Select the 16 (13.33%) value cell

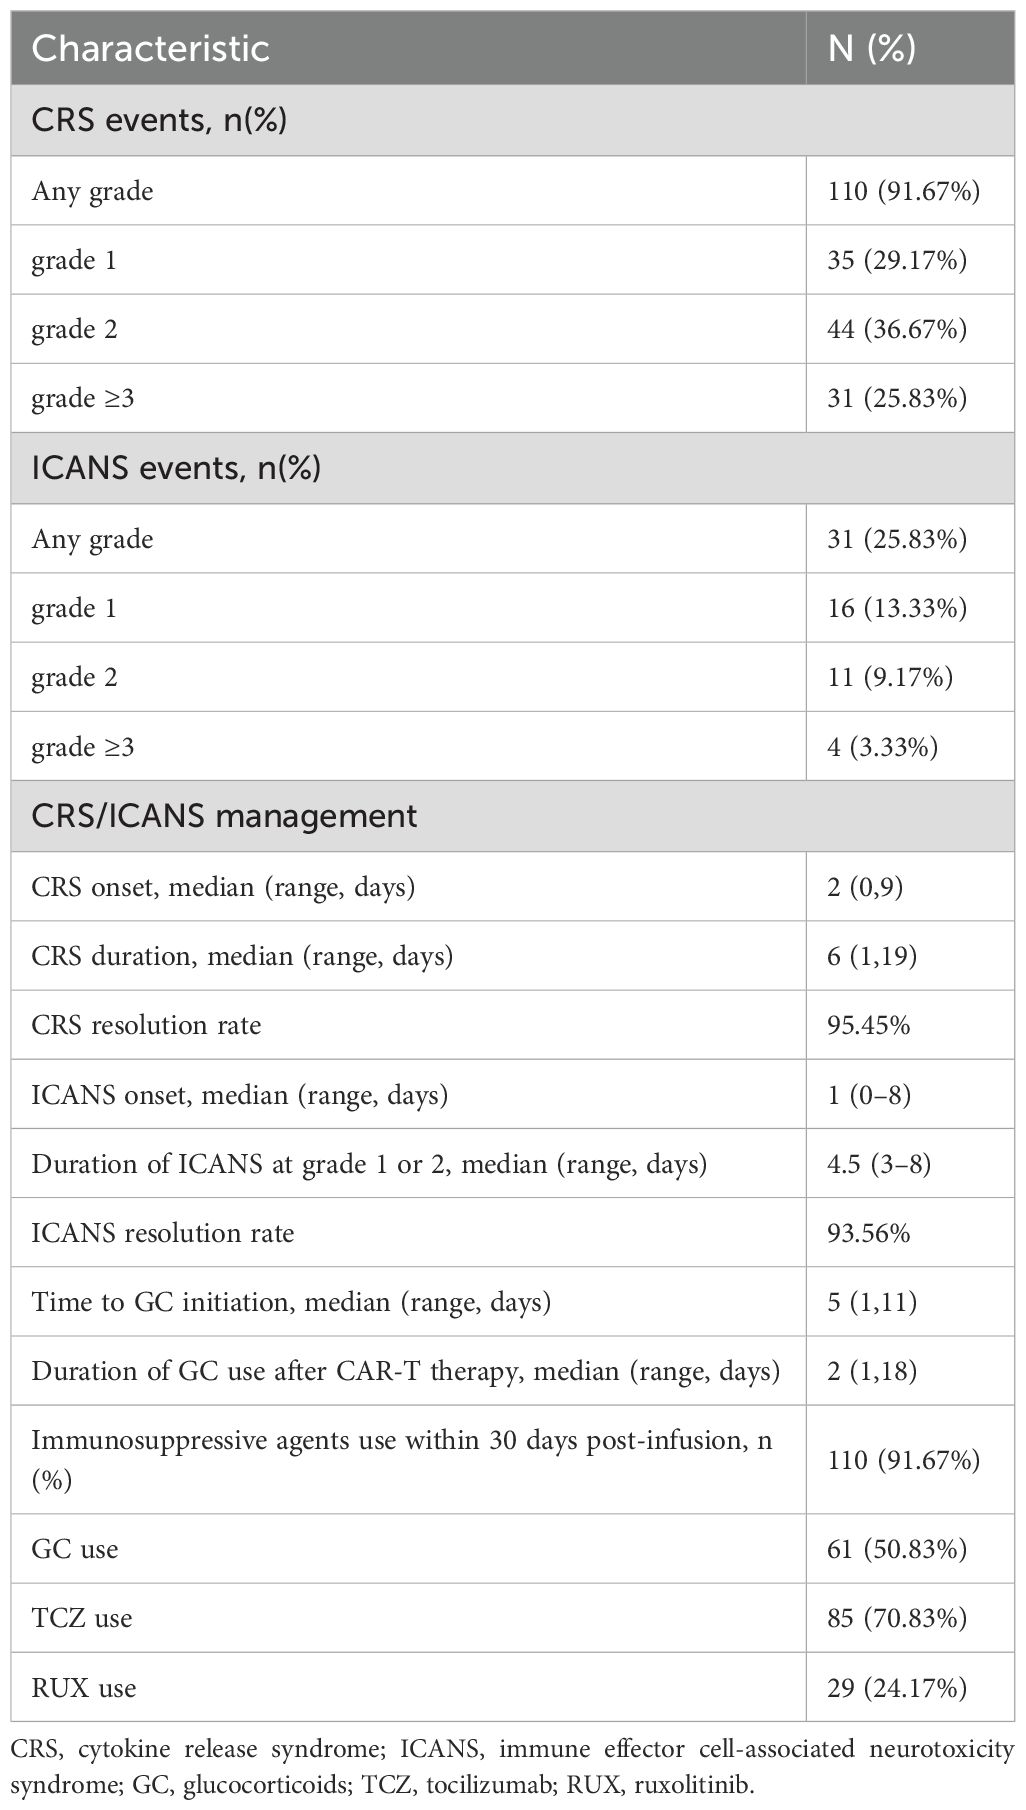tap(897, 608)
